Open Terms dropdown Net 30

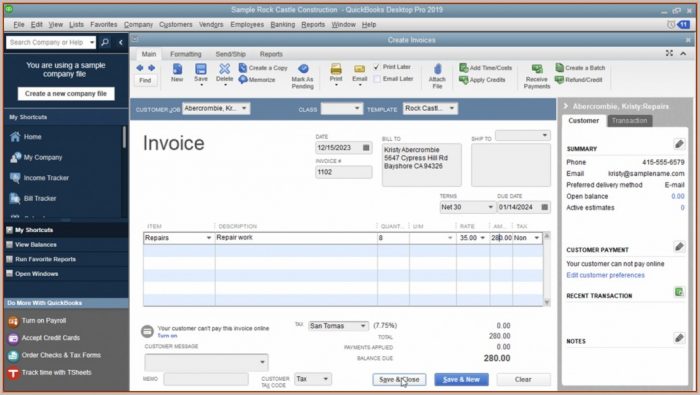(x=490, y=207)
